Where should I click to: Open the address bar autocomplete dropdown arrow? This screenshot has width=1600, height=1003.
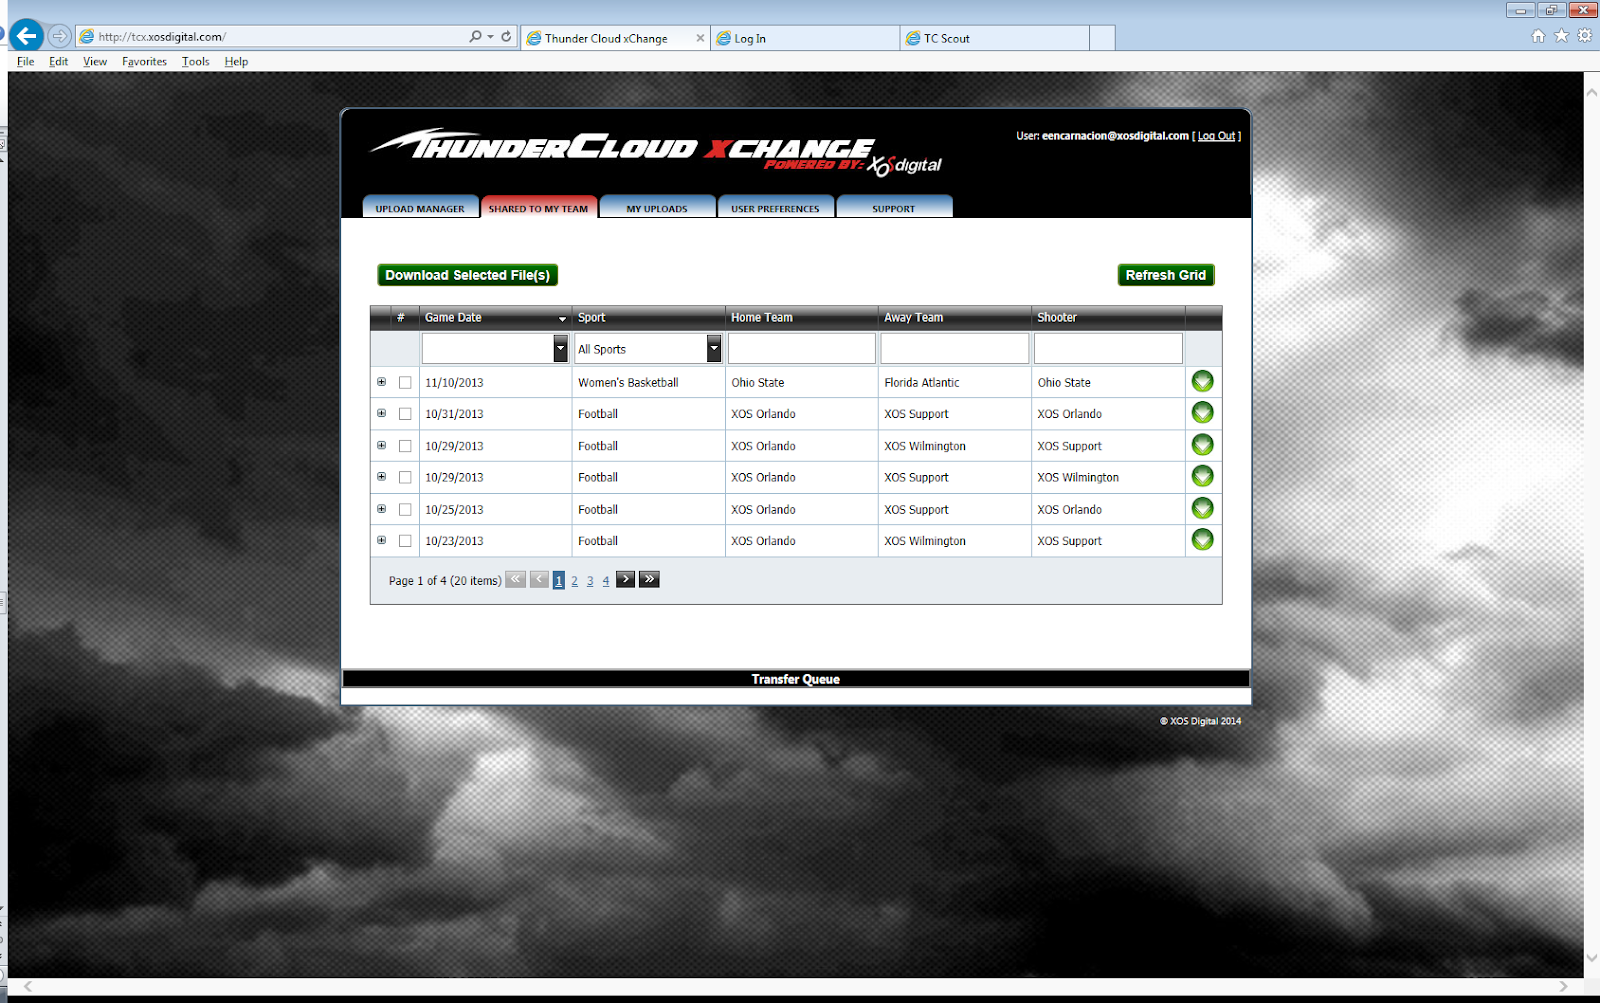coord(490,36)
